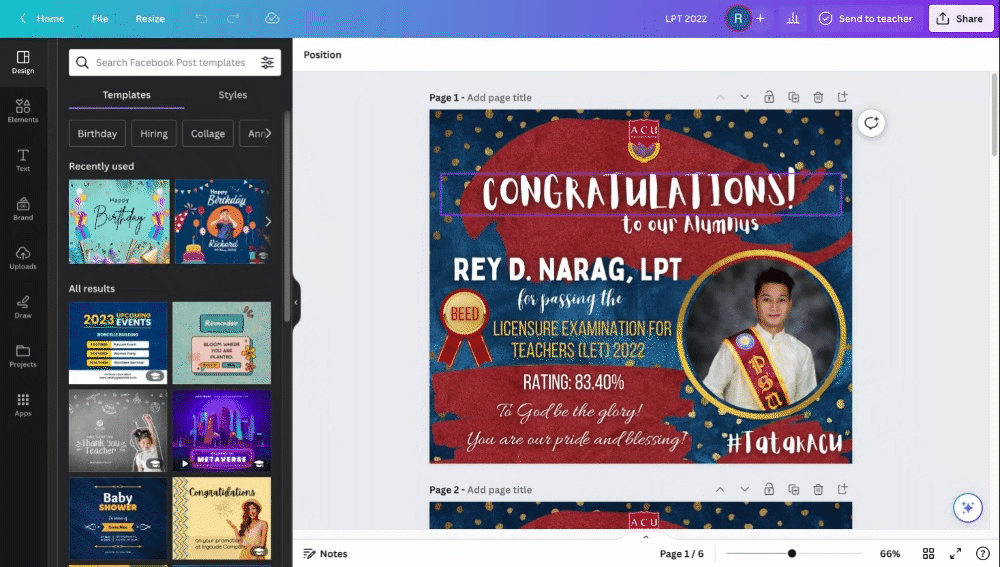Switch to the Styles tab
1000x567 pixels.
(x=232, y=95)
